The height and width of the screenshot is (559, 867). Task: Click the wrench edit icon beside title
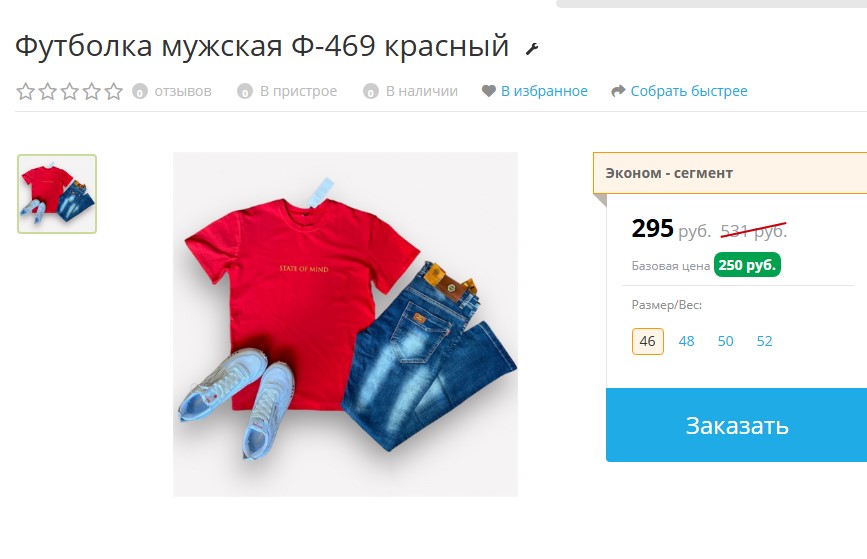point(532,49)
